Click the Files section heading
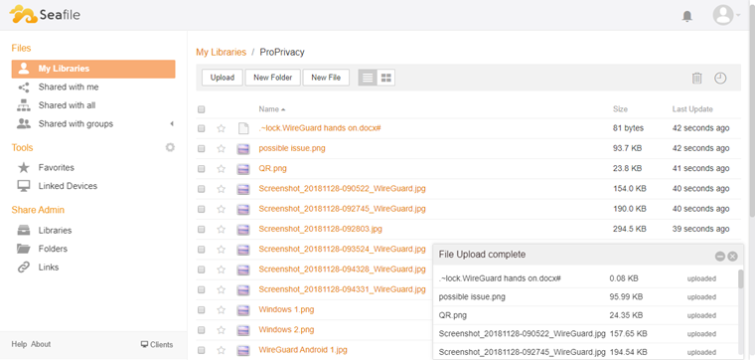Image resolution: width=755 pixels, height=360 pixels. 21,48
